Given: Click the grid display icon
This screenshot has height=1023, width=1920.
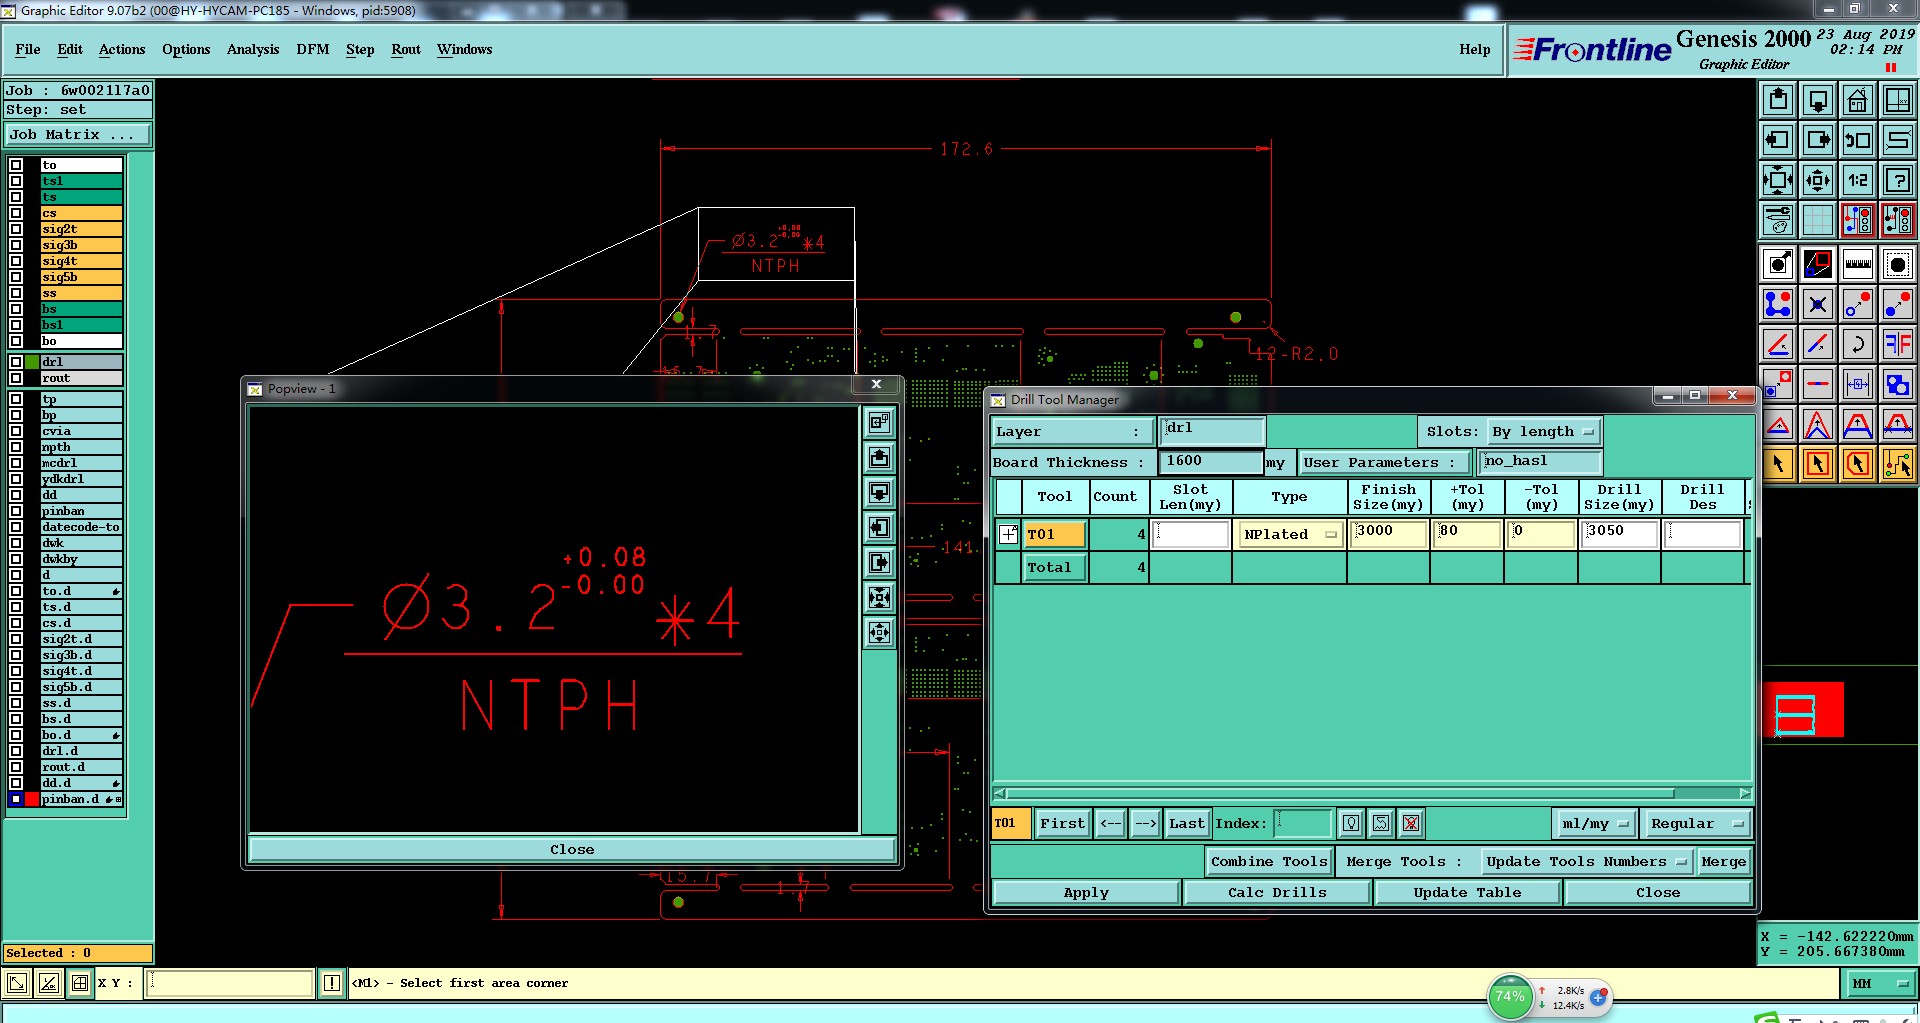Looking at the screenshot, I should [1817, 220].
